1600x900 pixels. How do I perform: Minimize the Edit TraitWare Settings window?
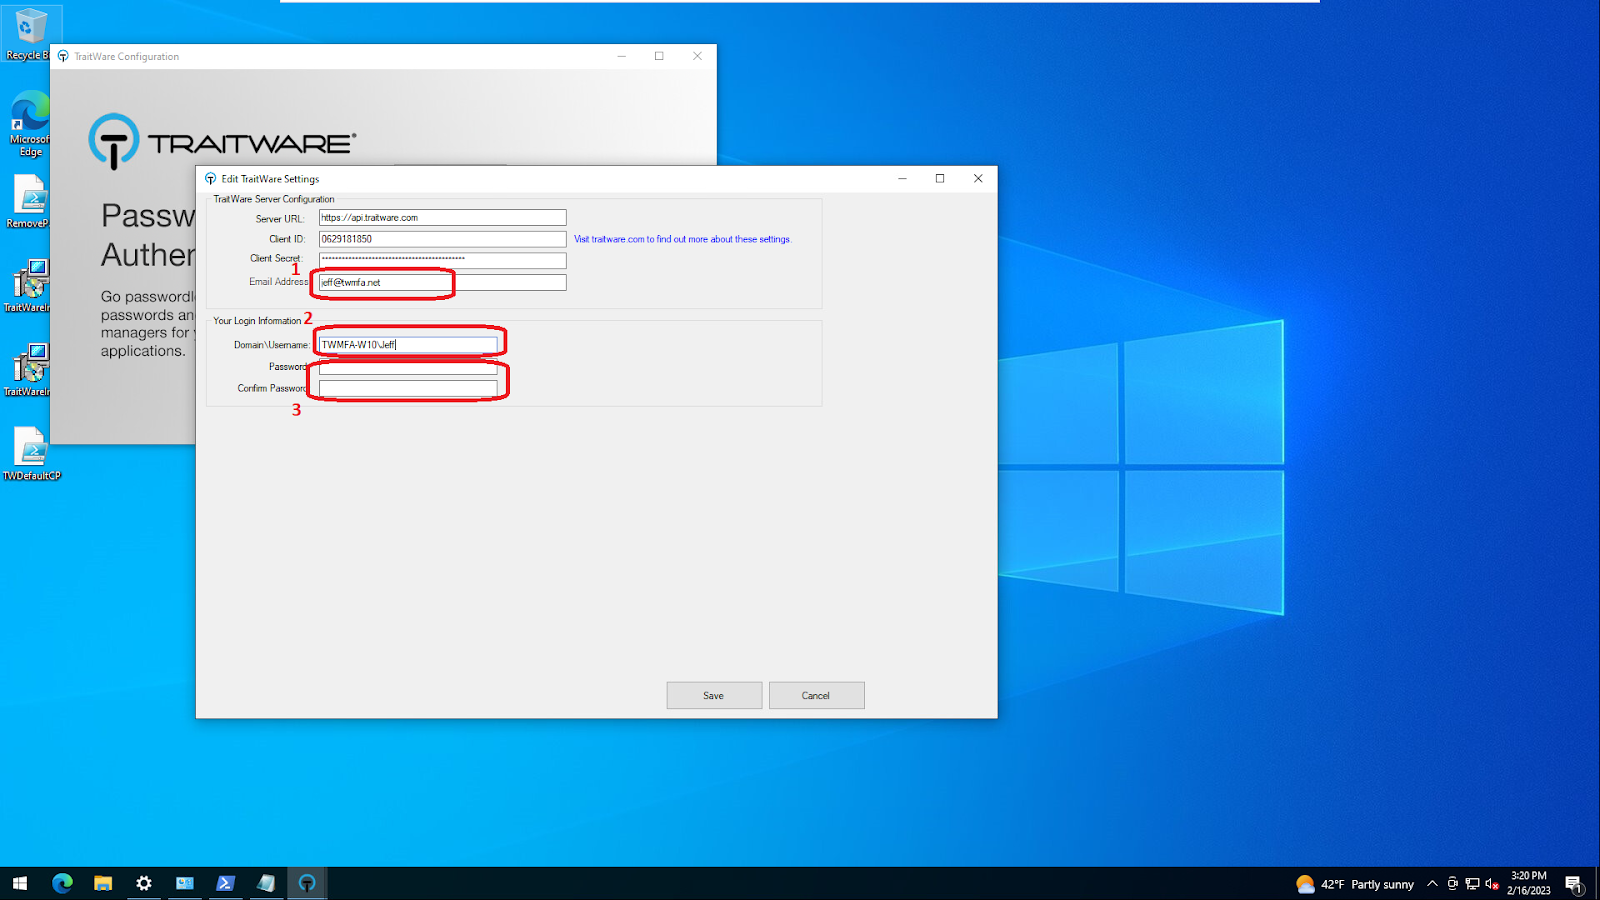click(x=902, y=178)
